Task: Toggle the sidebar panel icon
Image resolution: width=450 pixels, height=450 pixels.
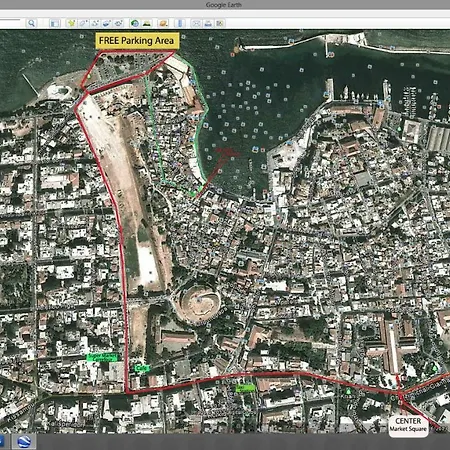Action: point(55,23)
